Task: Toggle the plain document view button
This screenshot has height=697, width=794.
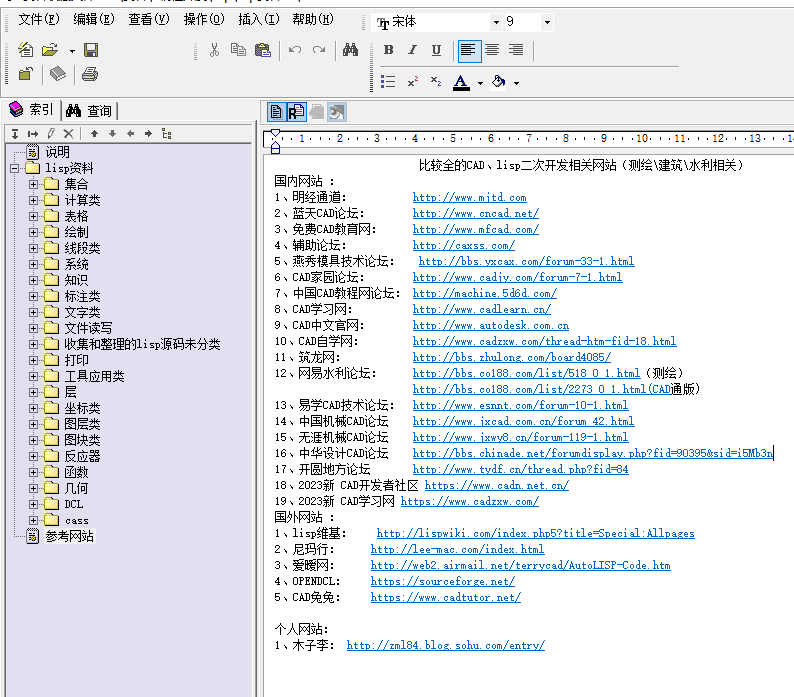Action: point(276,111)
